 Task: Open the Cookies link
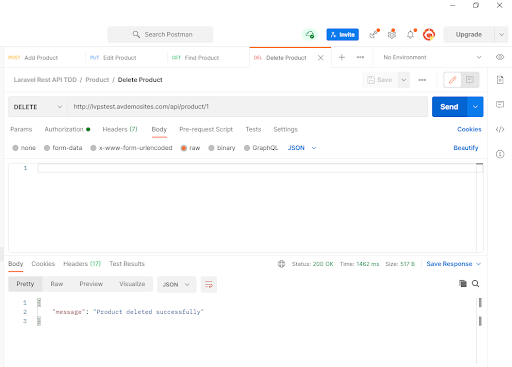click(x=469, y=129)
